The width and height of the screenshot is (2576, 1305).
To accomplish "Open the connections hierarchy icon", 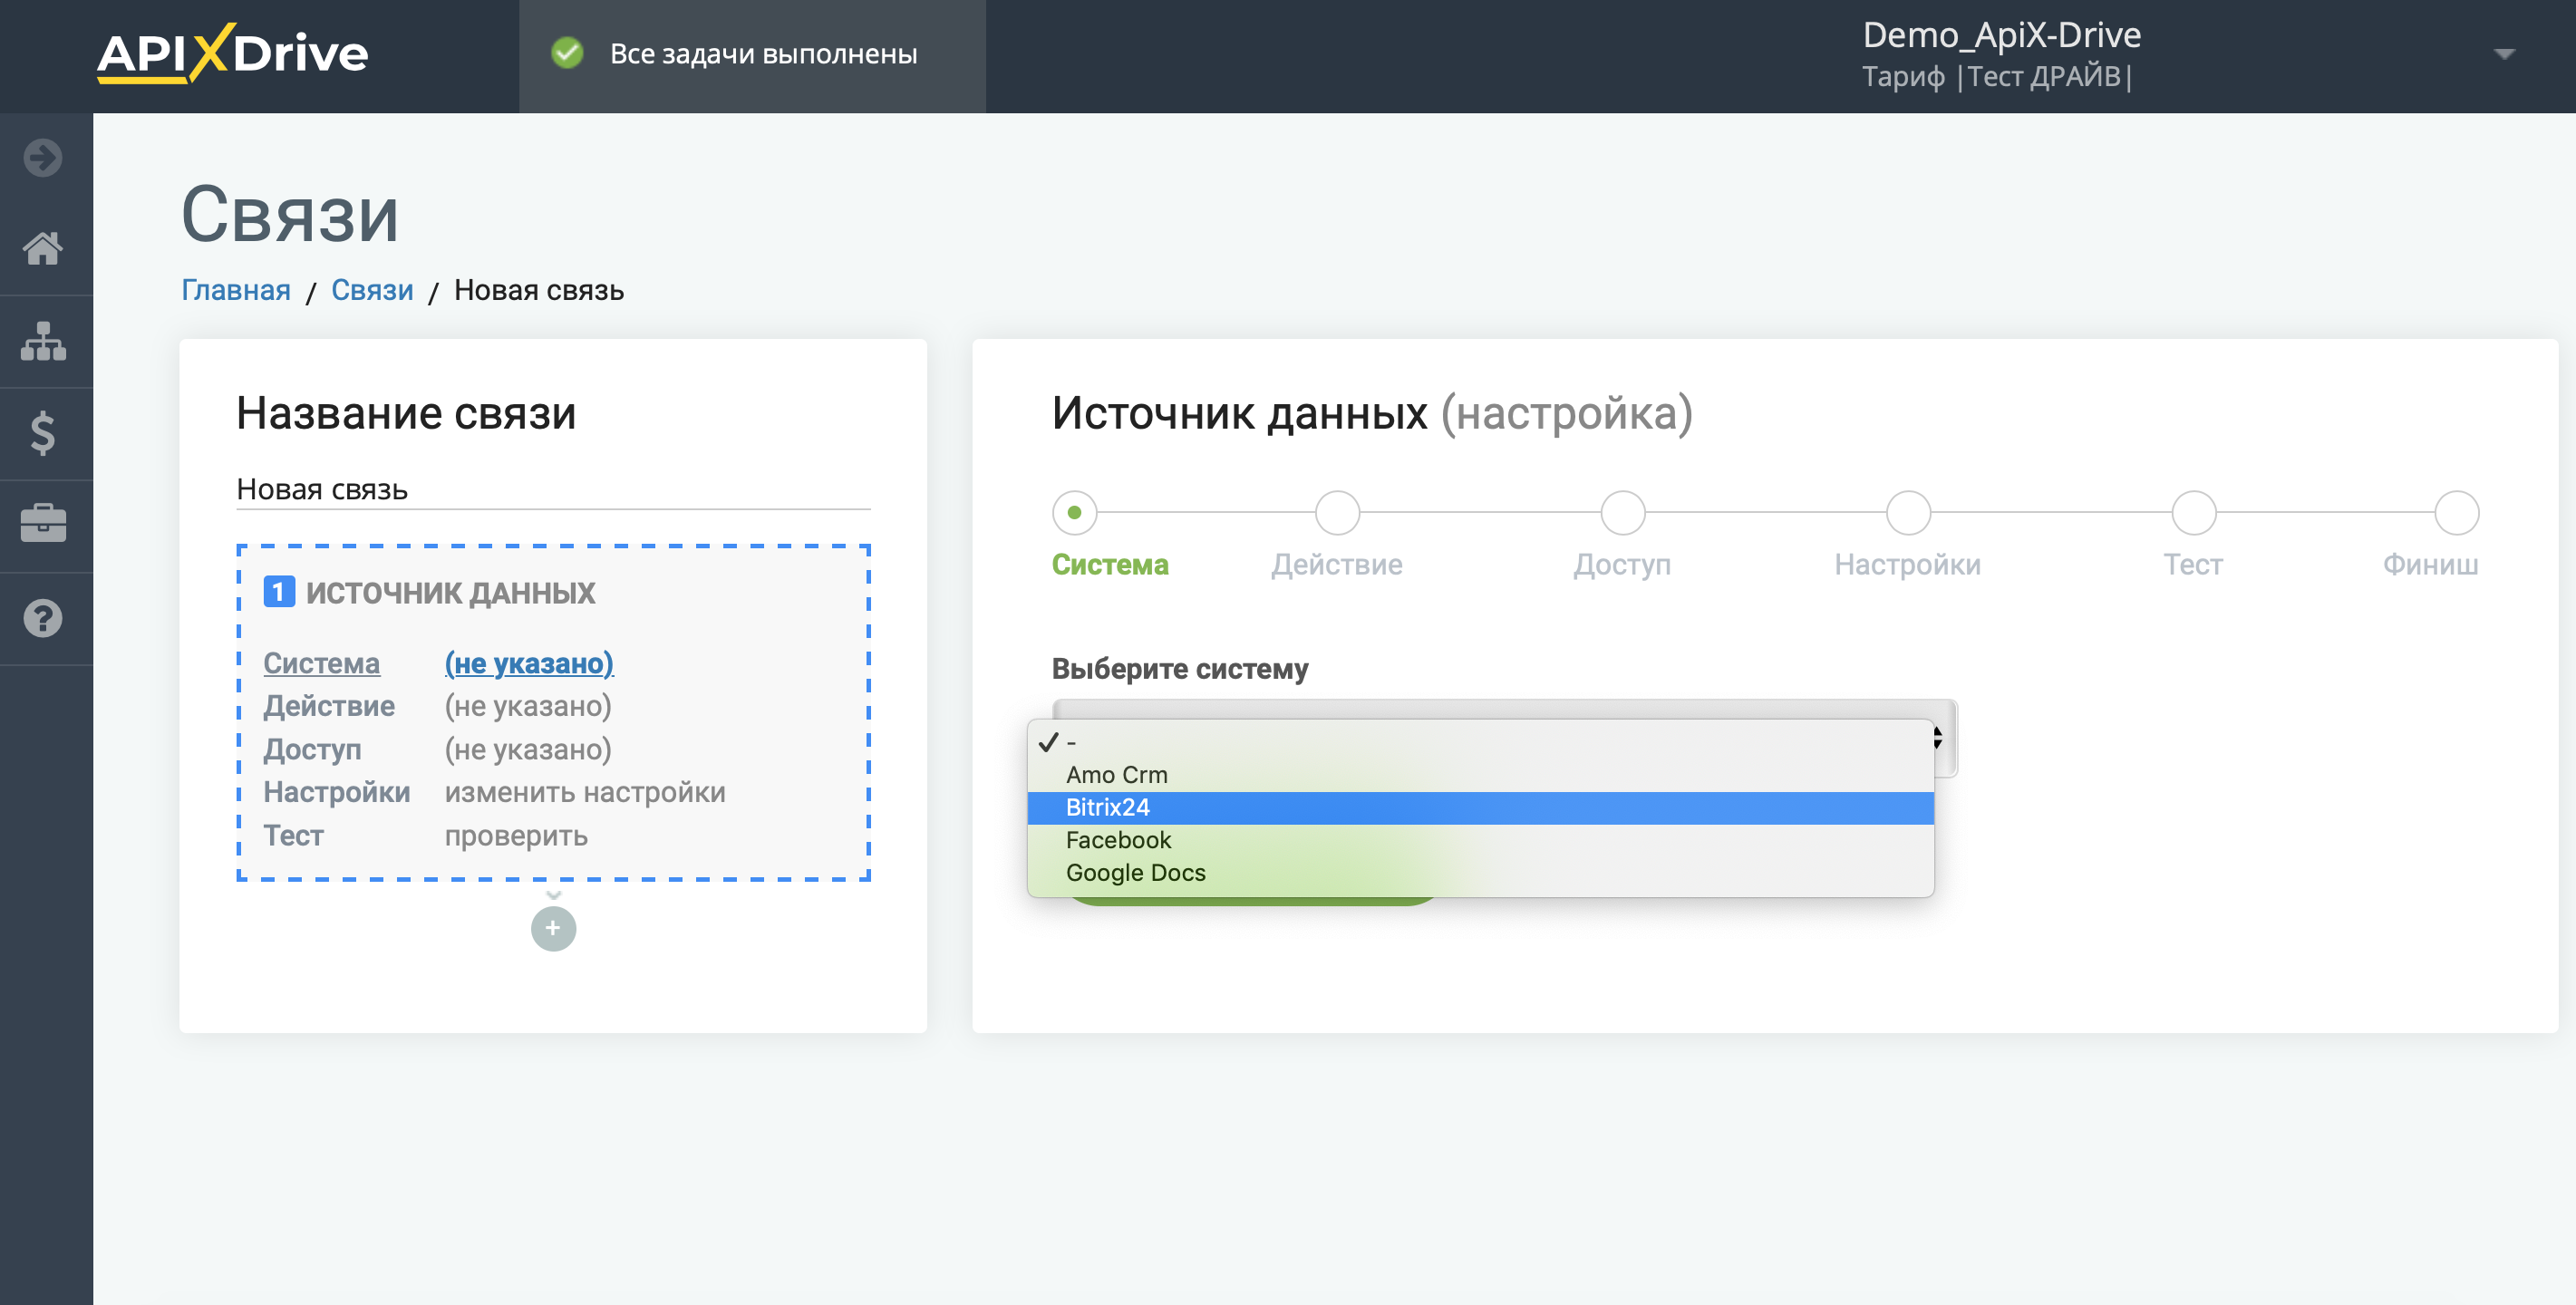I will [43, 341].
